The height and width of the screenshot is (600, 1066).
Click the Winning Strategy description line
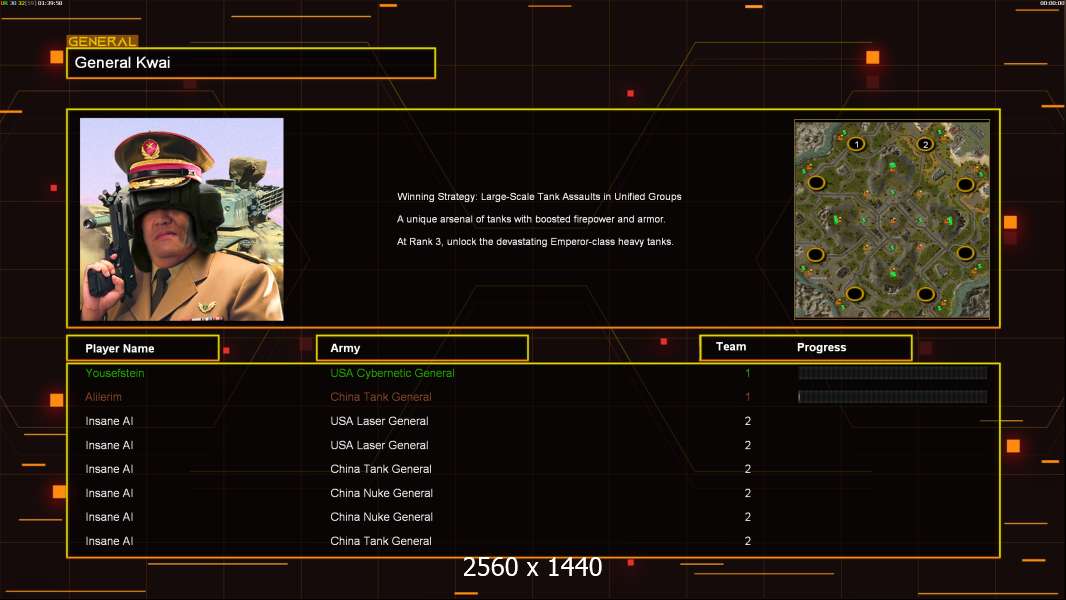point(539,197)
